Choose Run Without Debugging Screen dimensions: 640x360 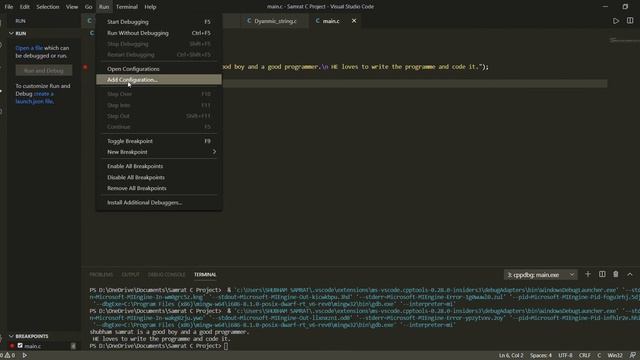tap(159, 33)
